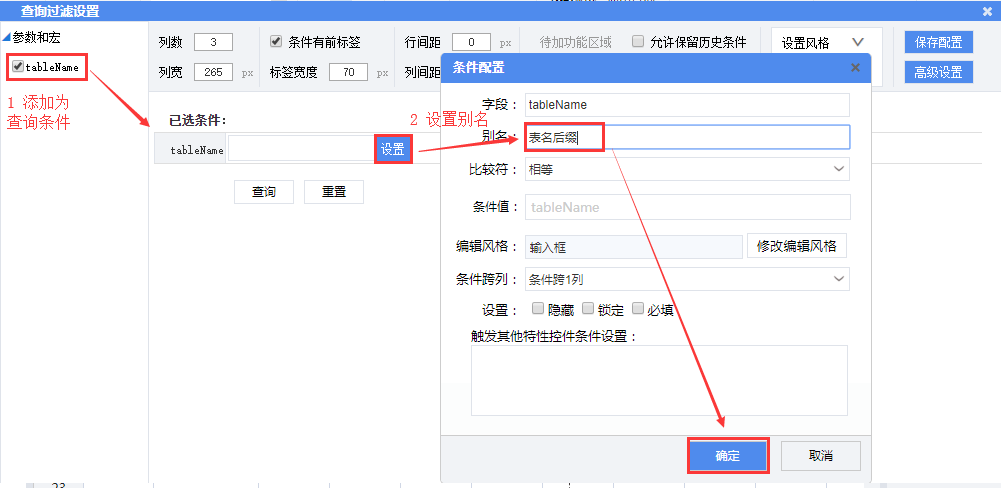Collapse the 参数和宏 tree node
1001x488 pixels.
click(7, 38)
